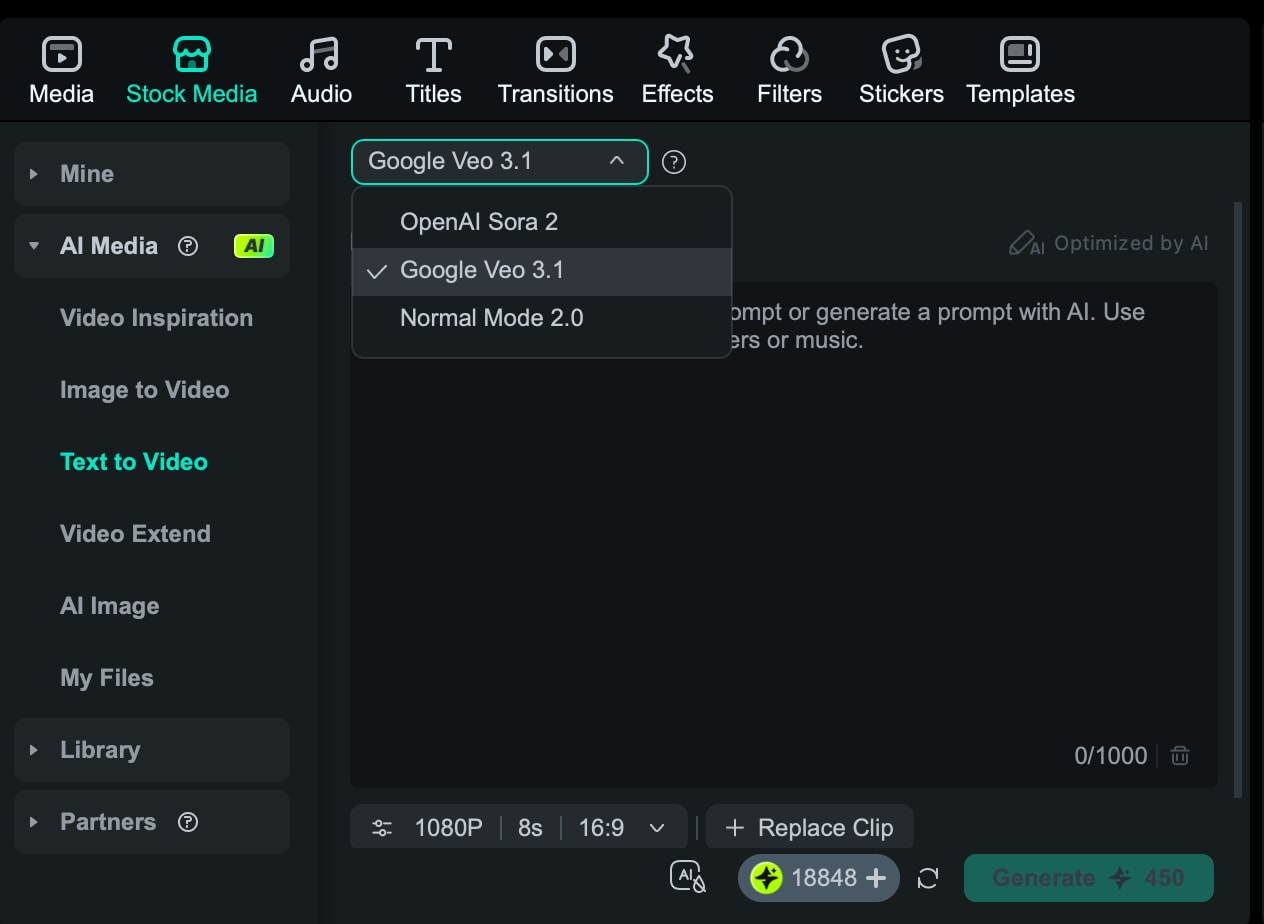The width and height of the screenshot is (1264, 924).
Task: Click the AI prompt writer icon
Action: 687,877
